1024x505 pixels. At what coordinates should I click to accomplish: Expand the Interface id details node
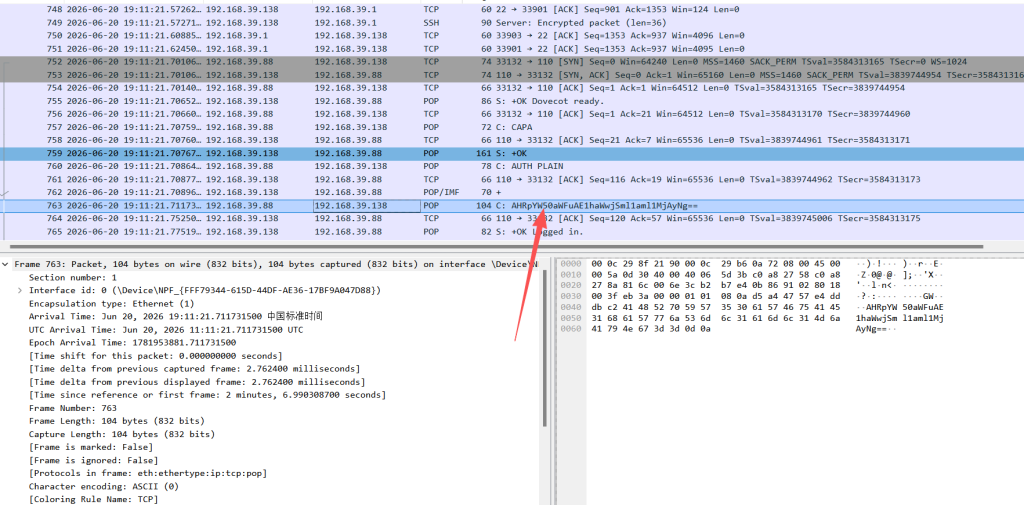pyautogui.click(x=21, y=291)
